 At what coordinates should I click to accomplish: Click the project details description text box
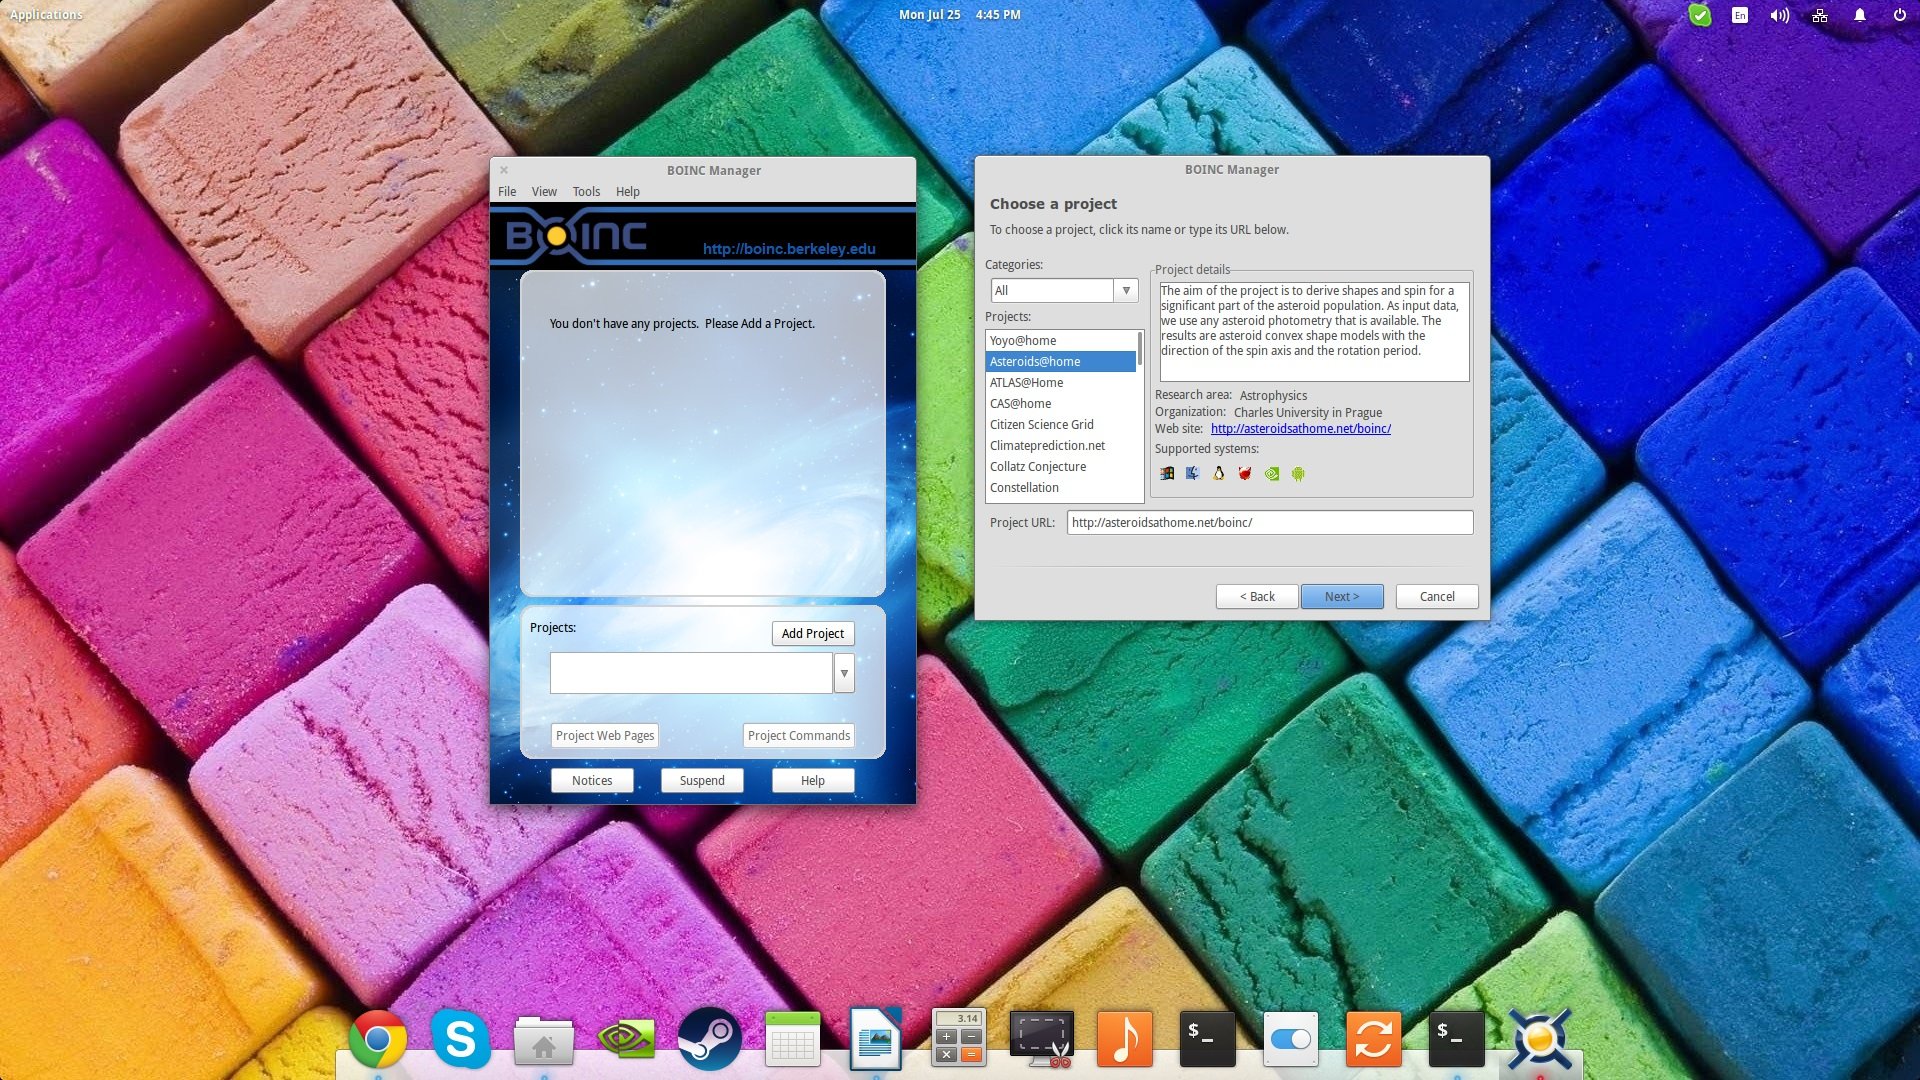coord(1314,331)
